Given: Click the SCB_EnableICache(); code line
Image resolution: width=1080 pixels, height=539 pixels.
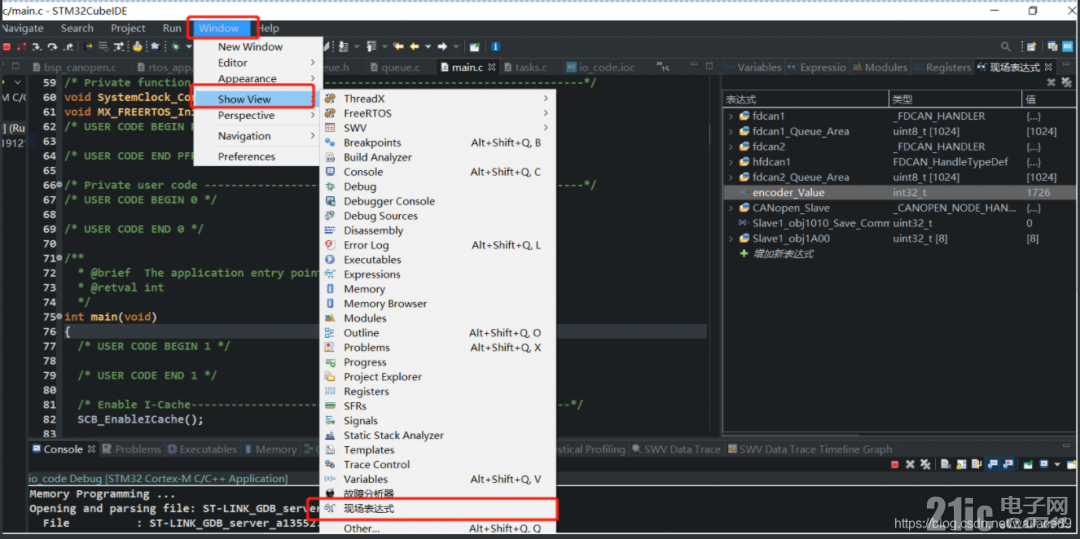Looking at the screenshot, I should click(x=141, y=419).
